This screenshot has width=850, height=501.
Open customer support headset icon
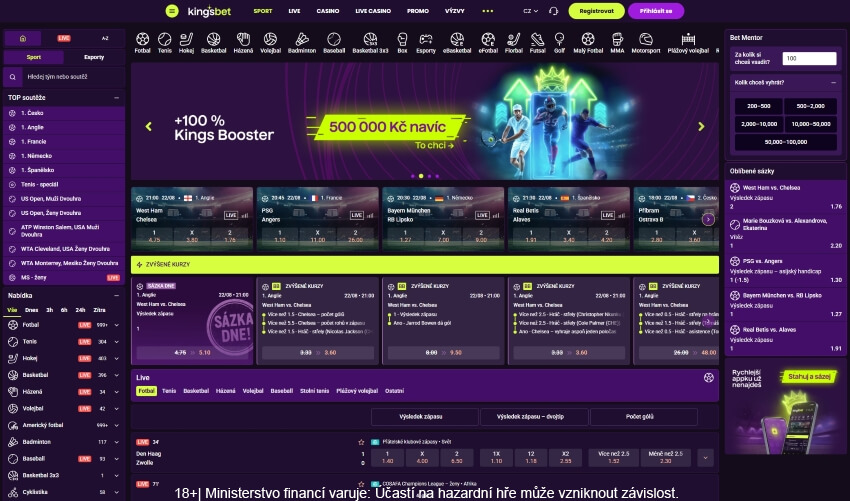click(553, 11)
